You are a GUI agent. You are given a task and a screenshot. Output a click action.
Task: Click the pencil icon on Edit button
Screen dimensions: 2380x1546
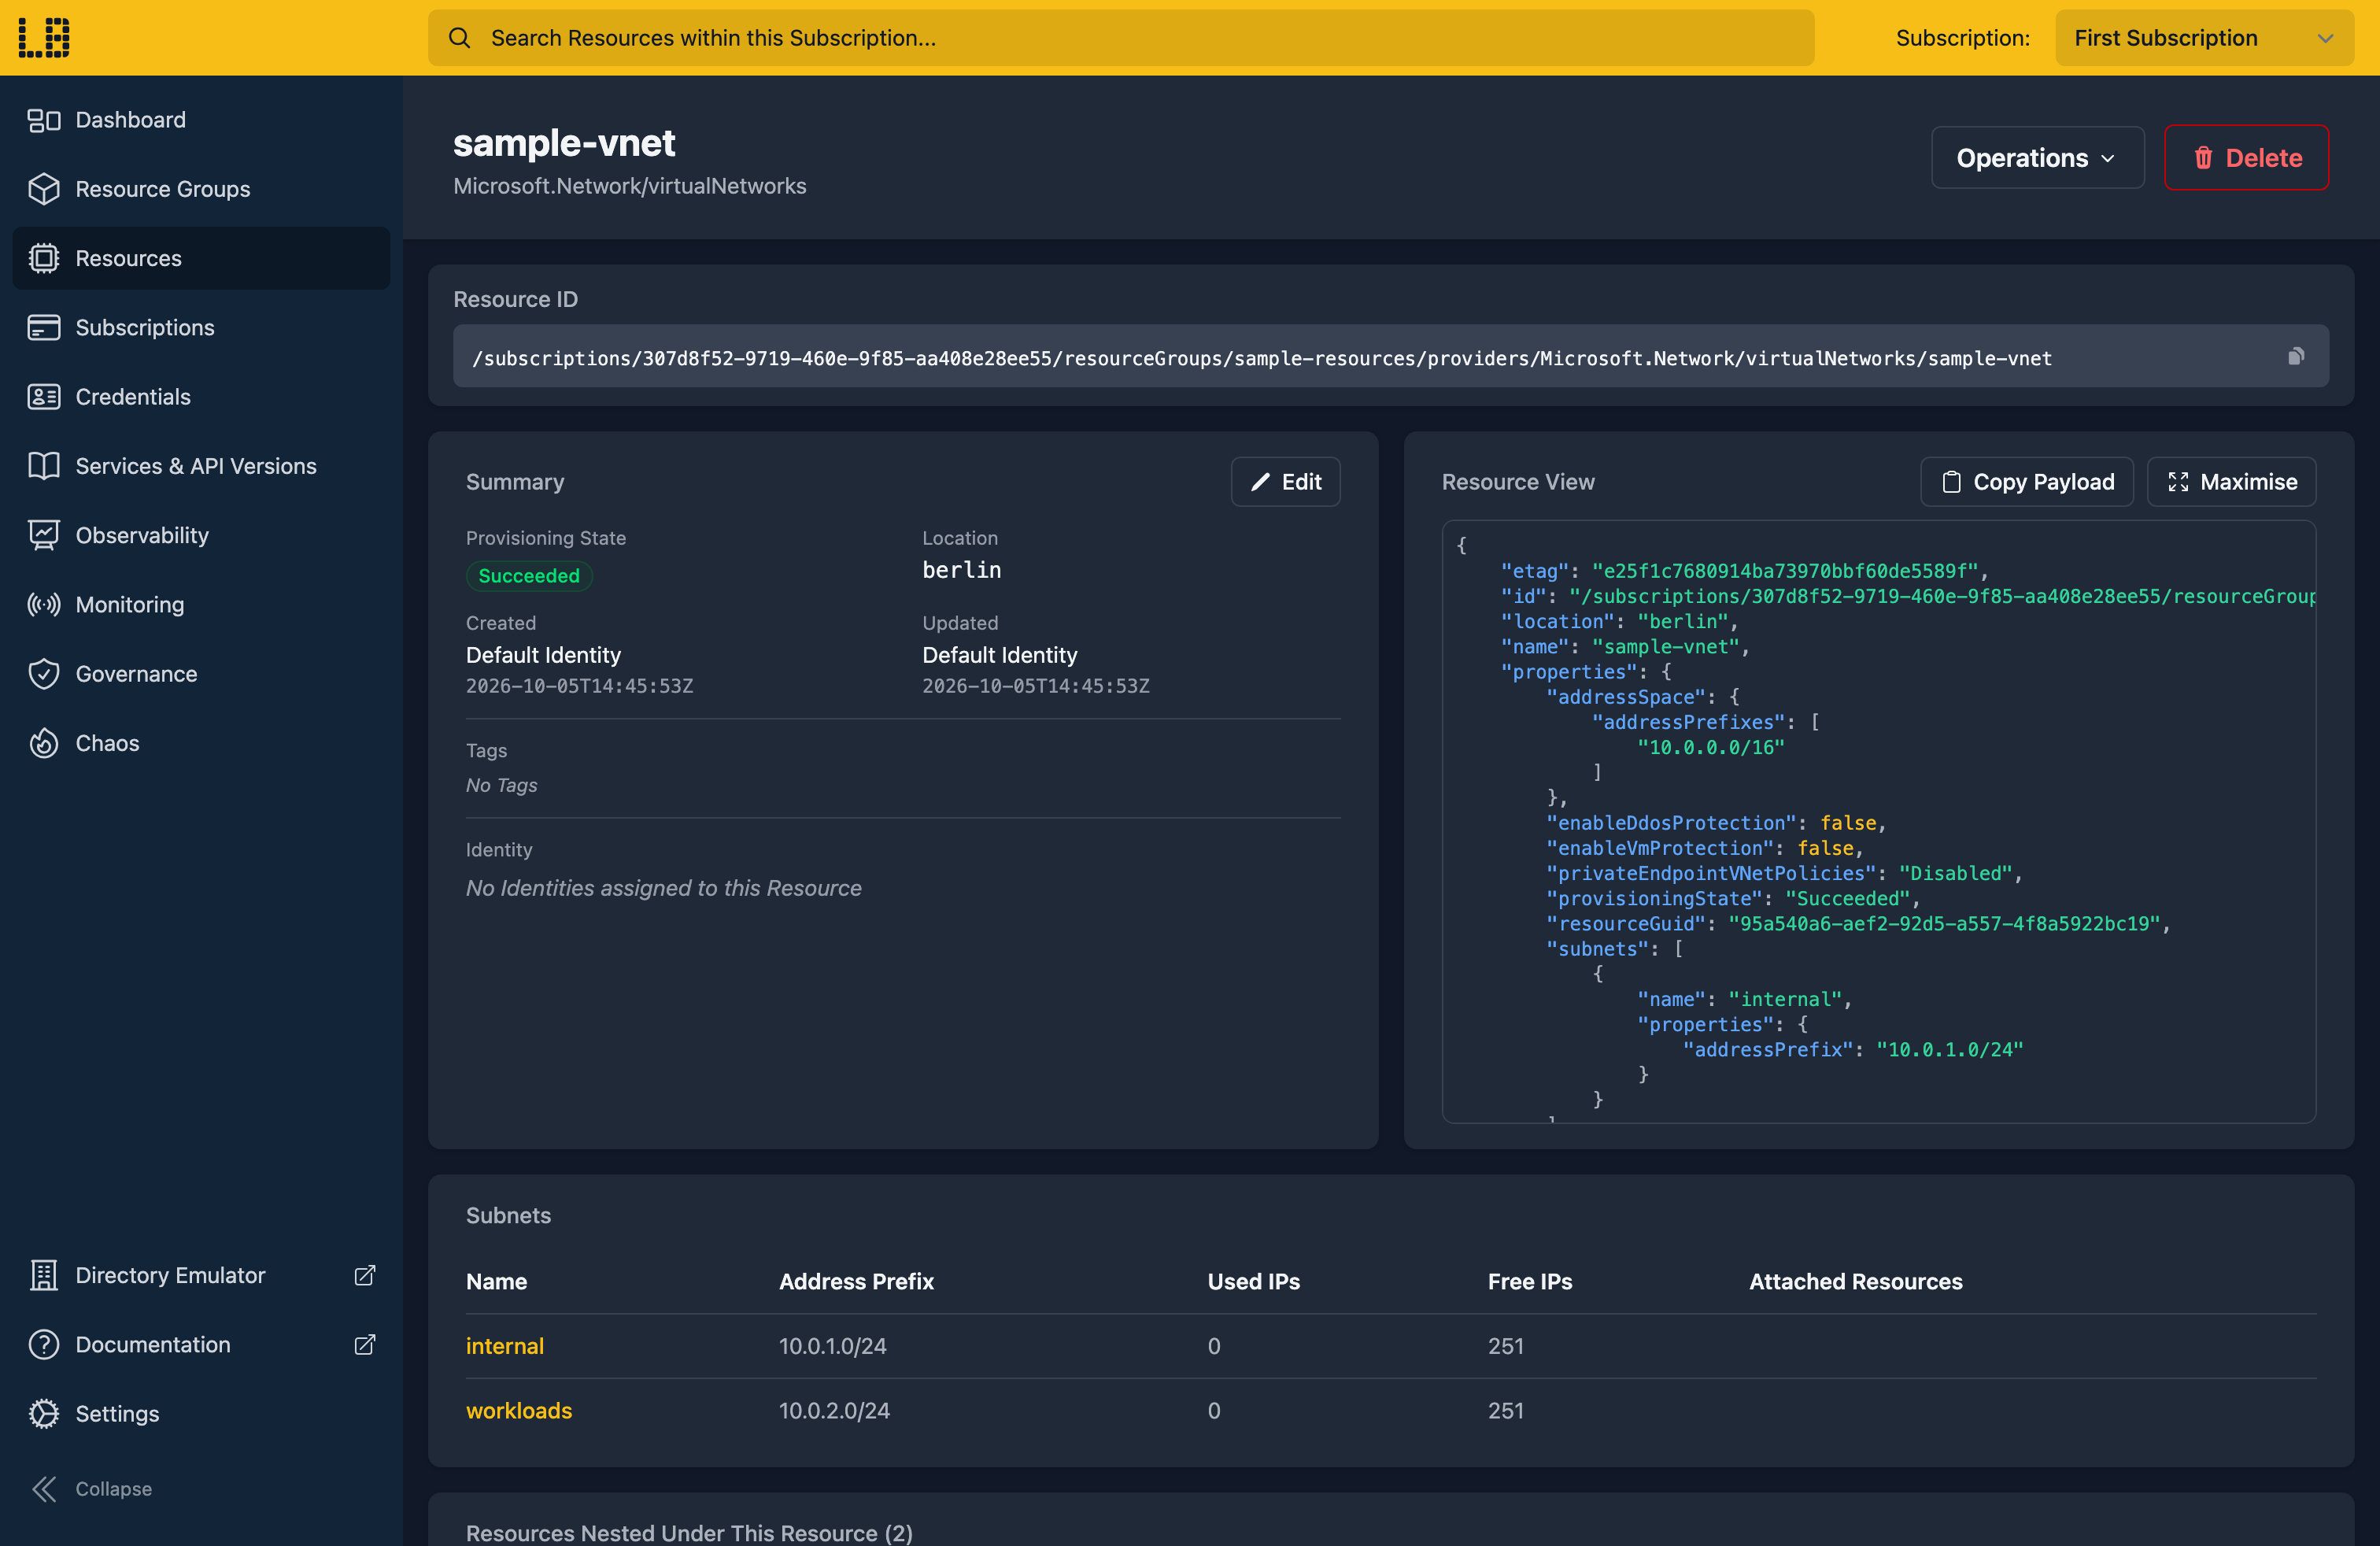pyautogui.click(x=1260, y=482)
